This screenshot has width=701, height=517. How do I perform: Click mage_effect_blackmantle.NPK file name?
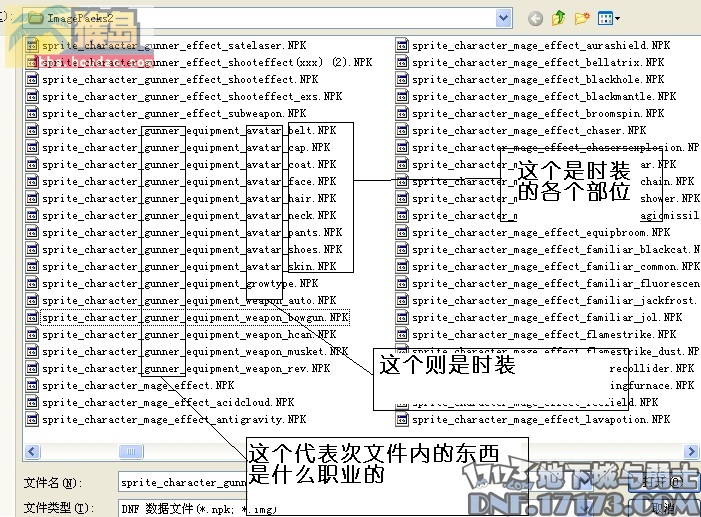(x=544, y=96)
